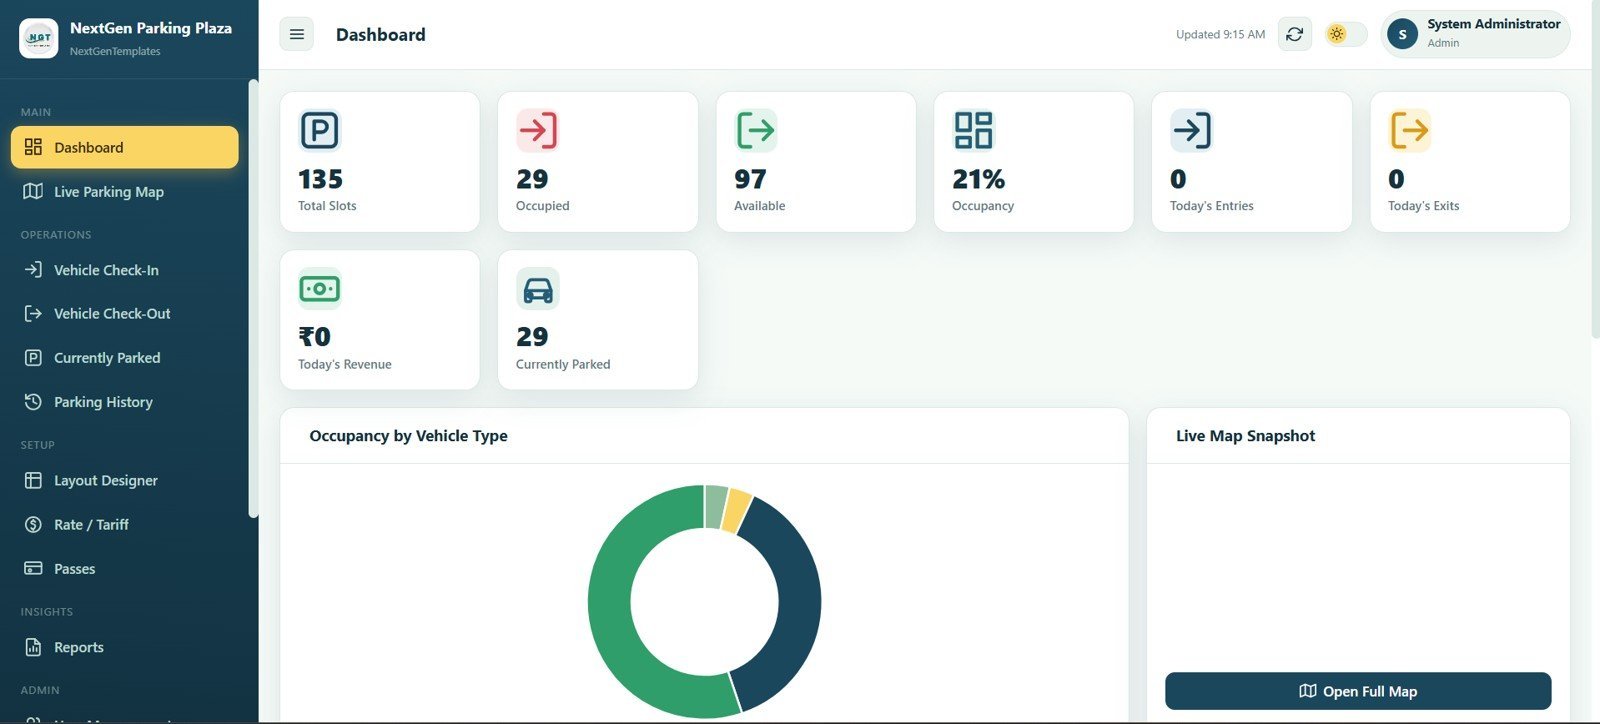Open the Passes page
Viewport: 1600px width, 724px height.
point(125,568)
